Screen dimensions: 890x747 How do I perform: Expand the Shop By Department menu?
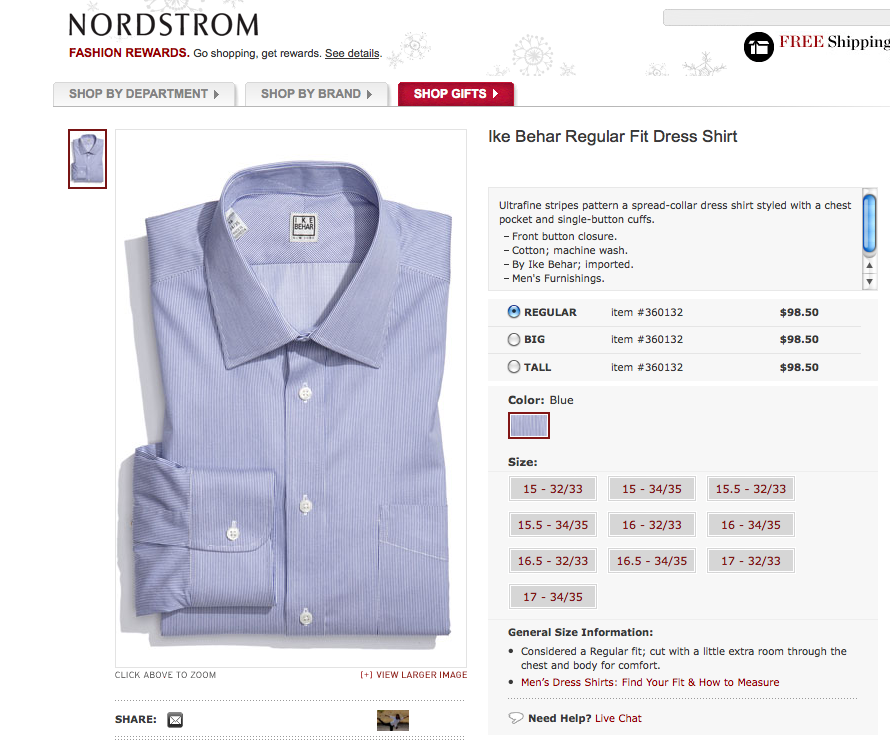[x=144, y=94]
